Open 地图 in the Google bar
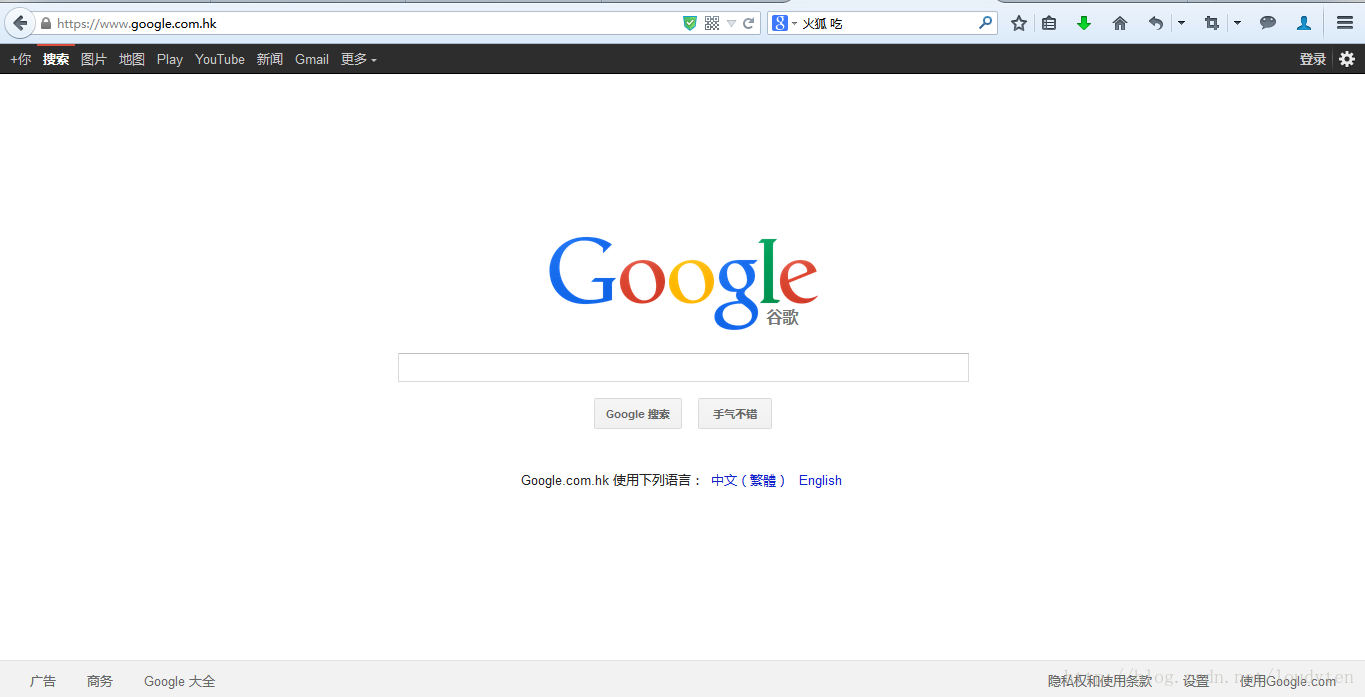 (x=132, y=59)
